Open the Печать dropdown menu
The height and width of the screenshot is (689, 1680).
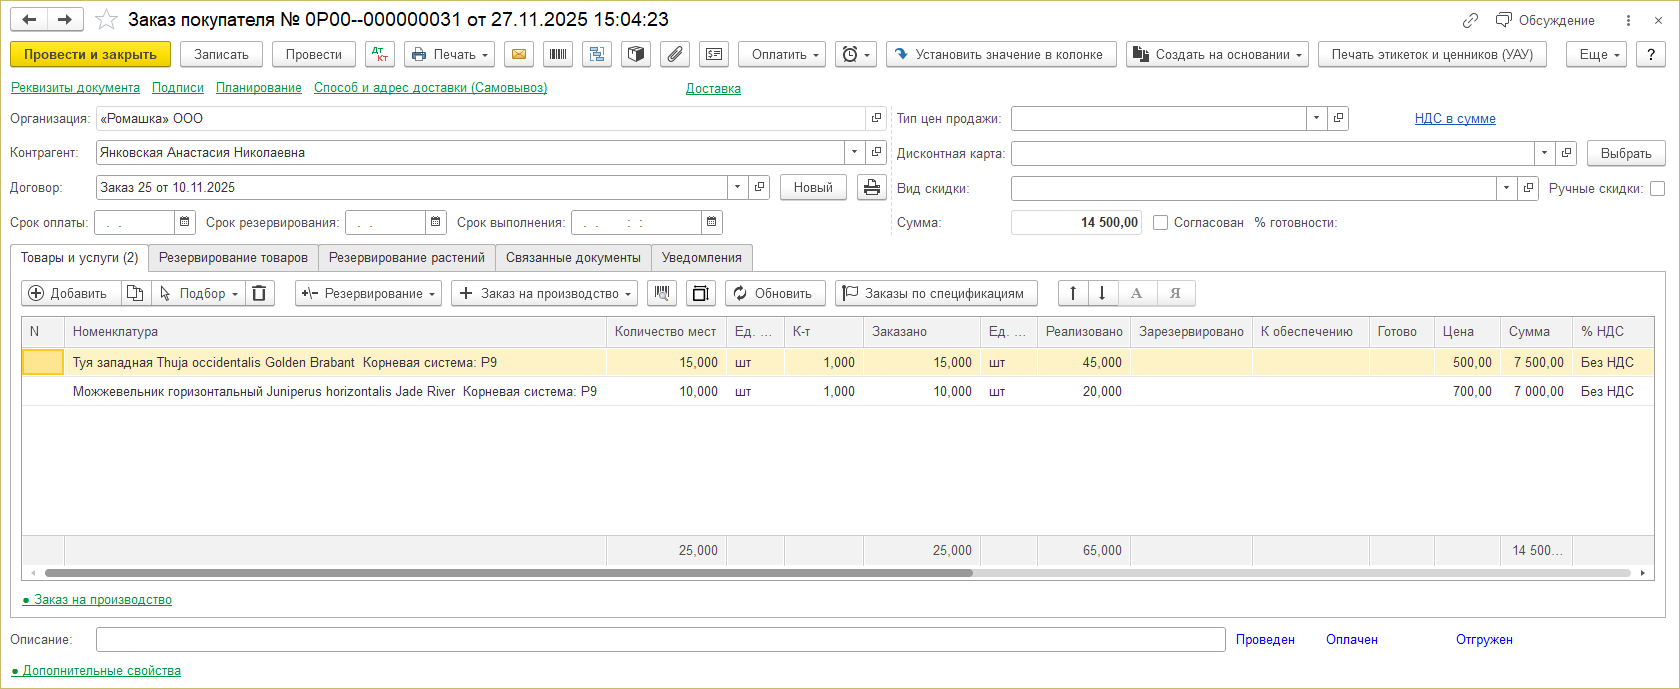[x=451, y=55]
